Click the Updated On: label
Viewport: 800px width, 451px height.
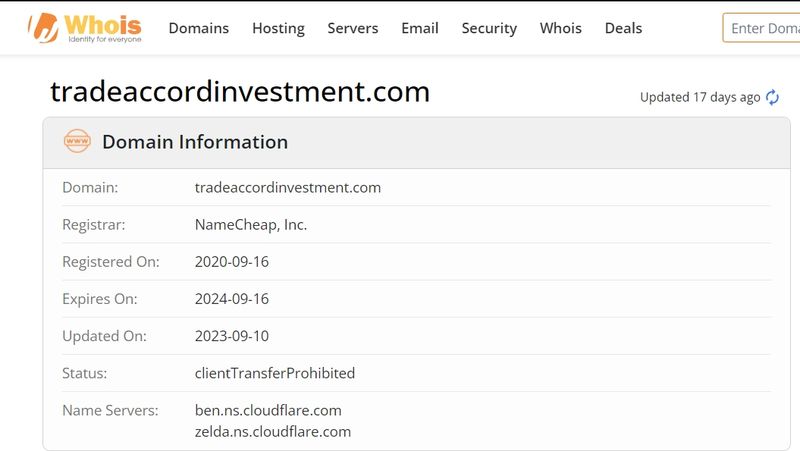pos(104,336)
